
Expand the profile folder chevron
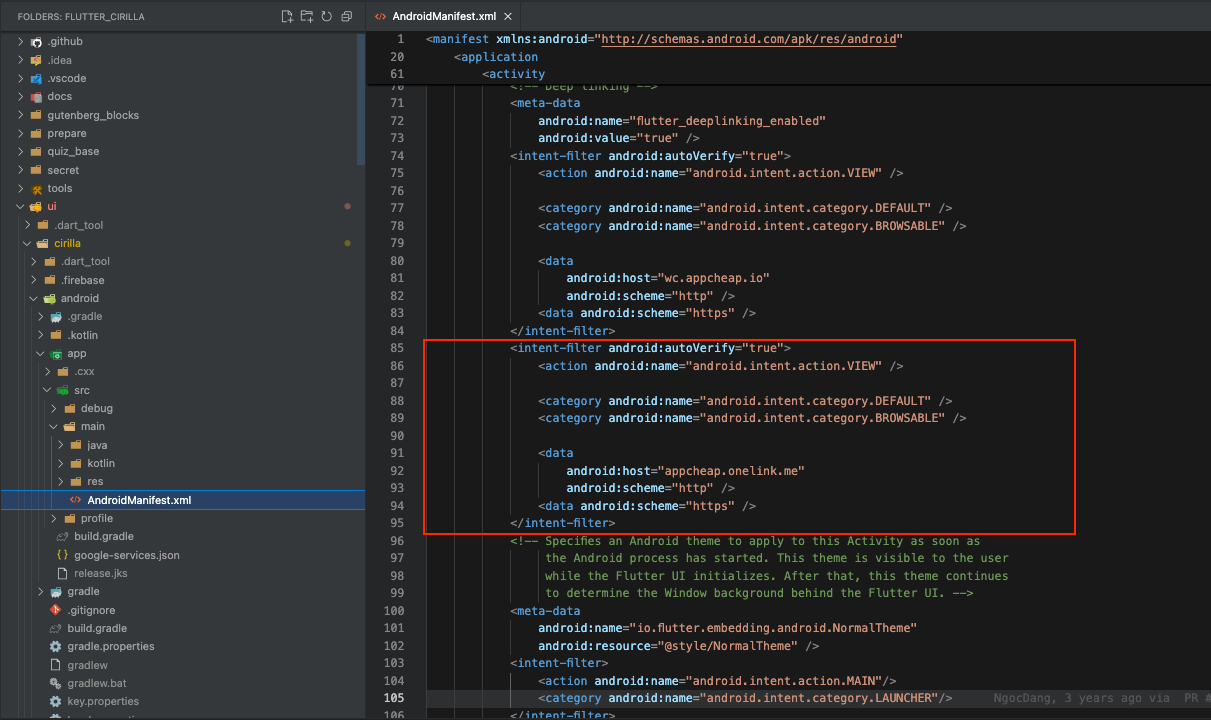(54, 518)
